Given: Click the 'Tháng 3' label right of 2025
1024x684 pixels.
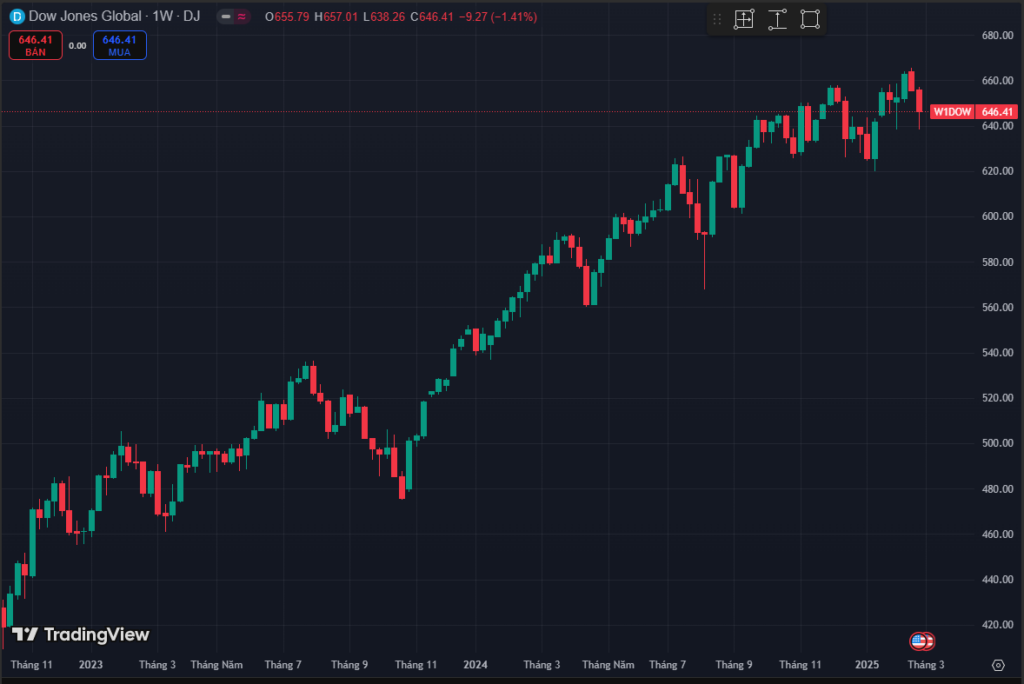Looking at the screenshot, I should [x=926, y=664].
